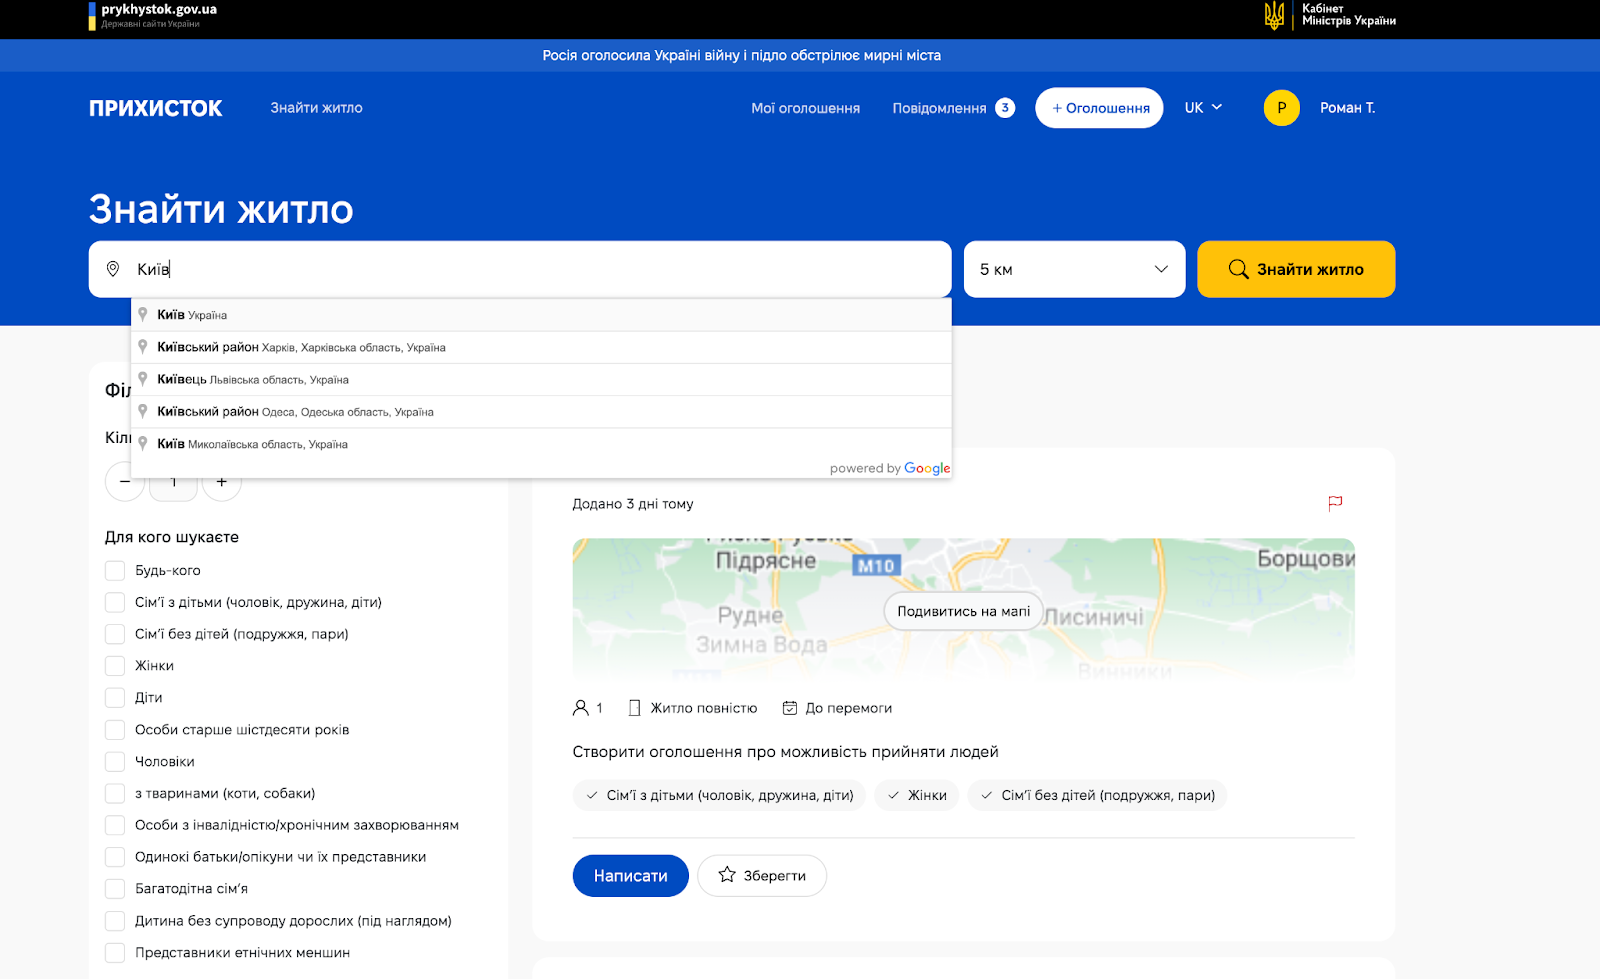Click the prykhystok.gov.ua header link
The height and width of the screenshot is (979, 1600).
coord(159,10)
